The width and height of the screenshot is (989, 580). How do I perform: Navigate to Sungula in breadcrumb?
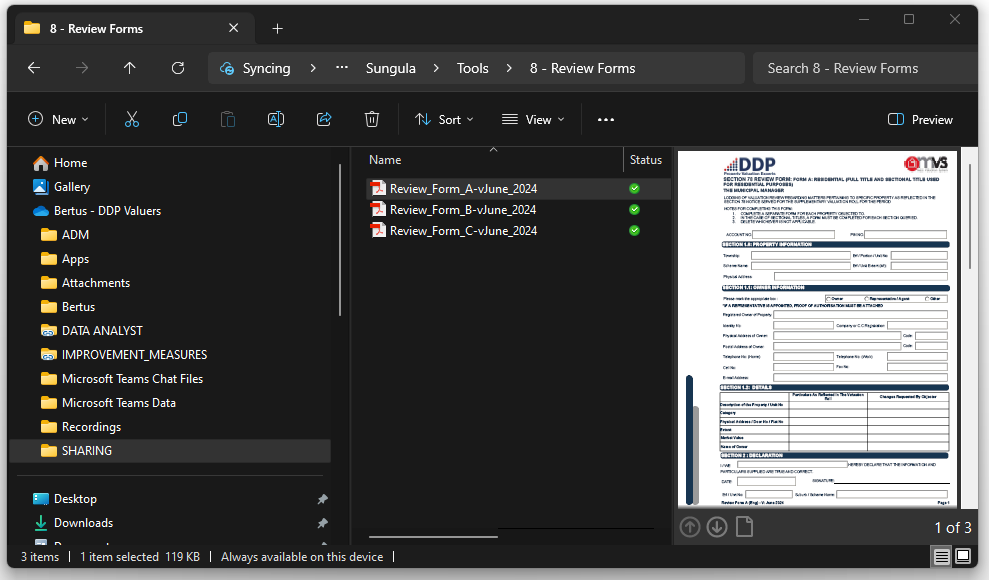point(390,68)
